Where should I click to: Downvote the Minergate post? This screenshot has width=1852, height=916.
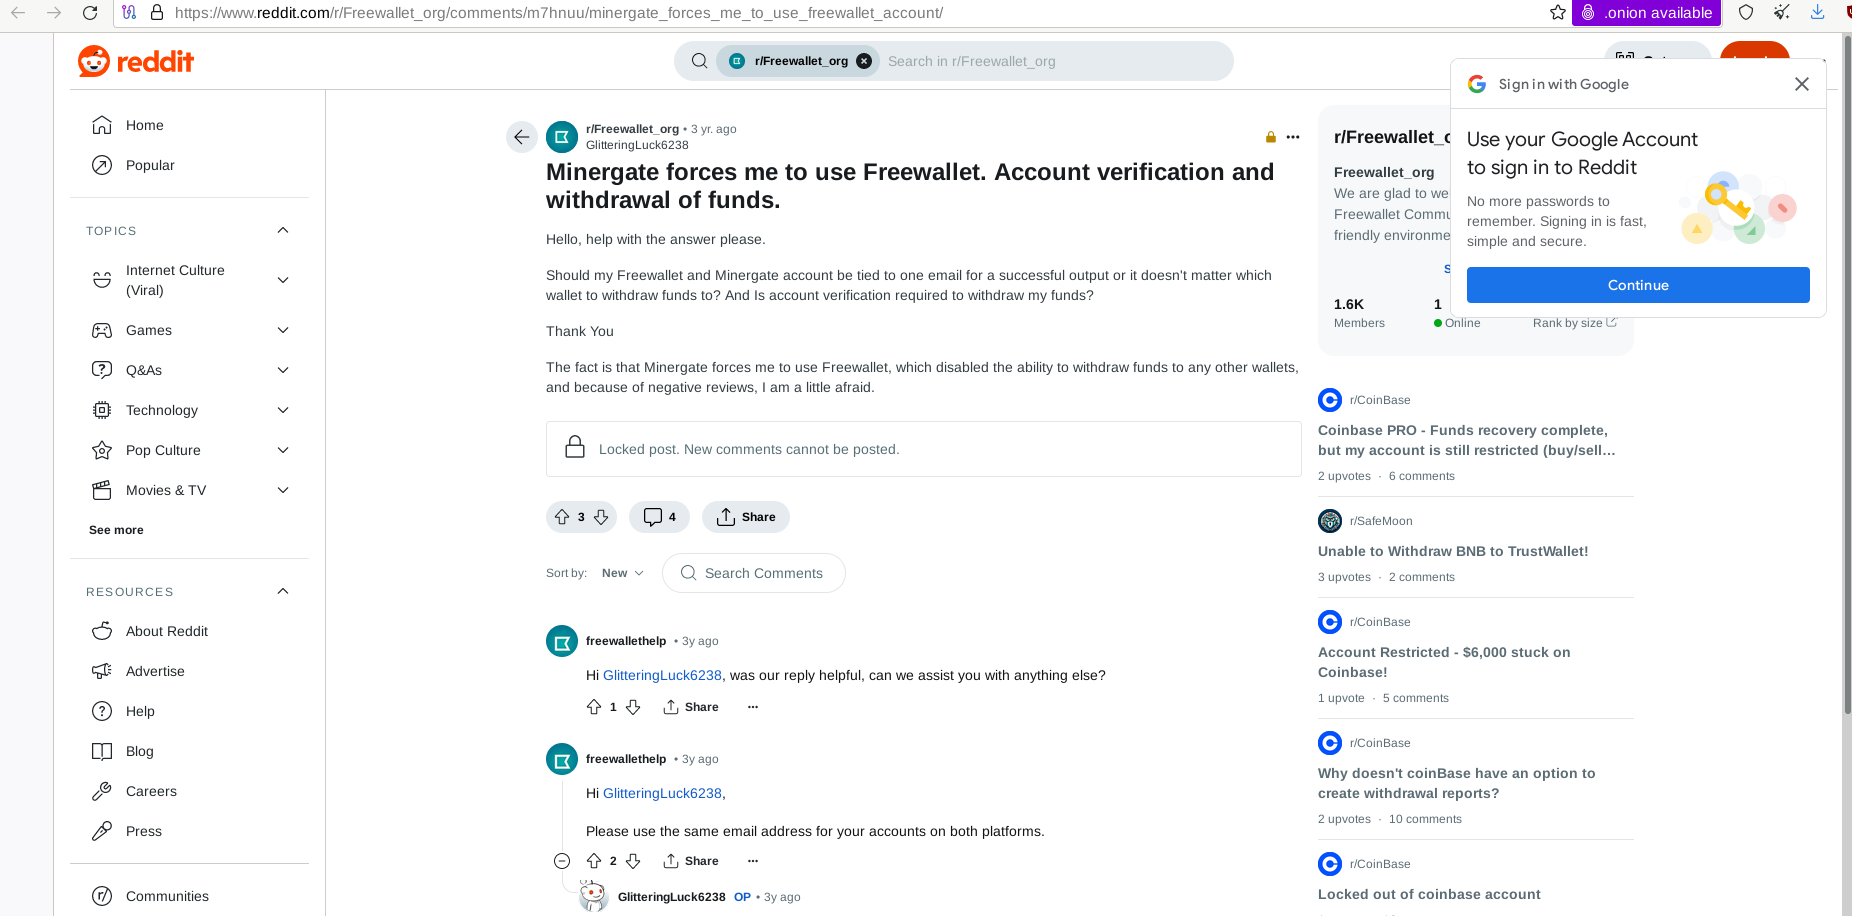(601, 517)
